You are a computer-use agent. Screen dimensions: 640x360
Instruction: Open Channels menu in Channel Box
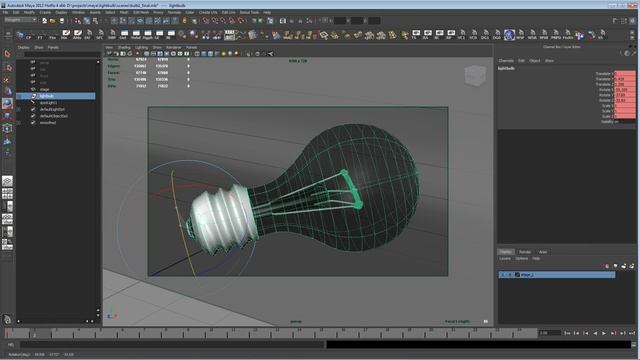click(x=506, y=60)
